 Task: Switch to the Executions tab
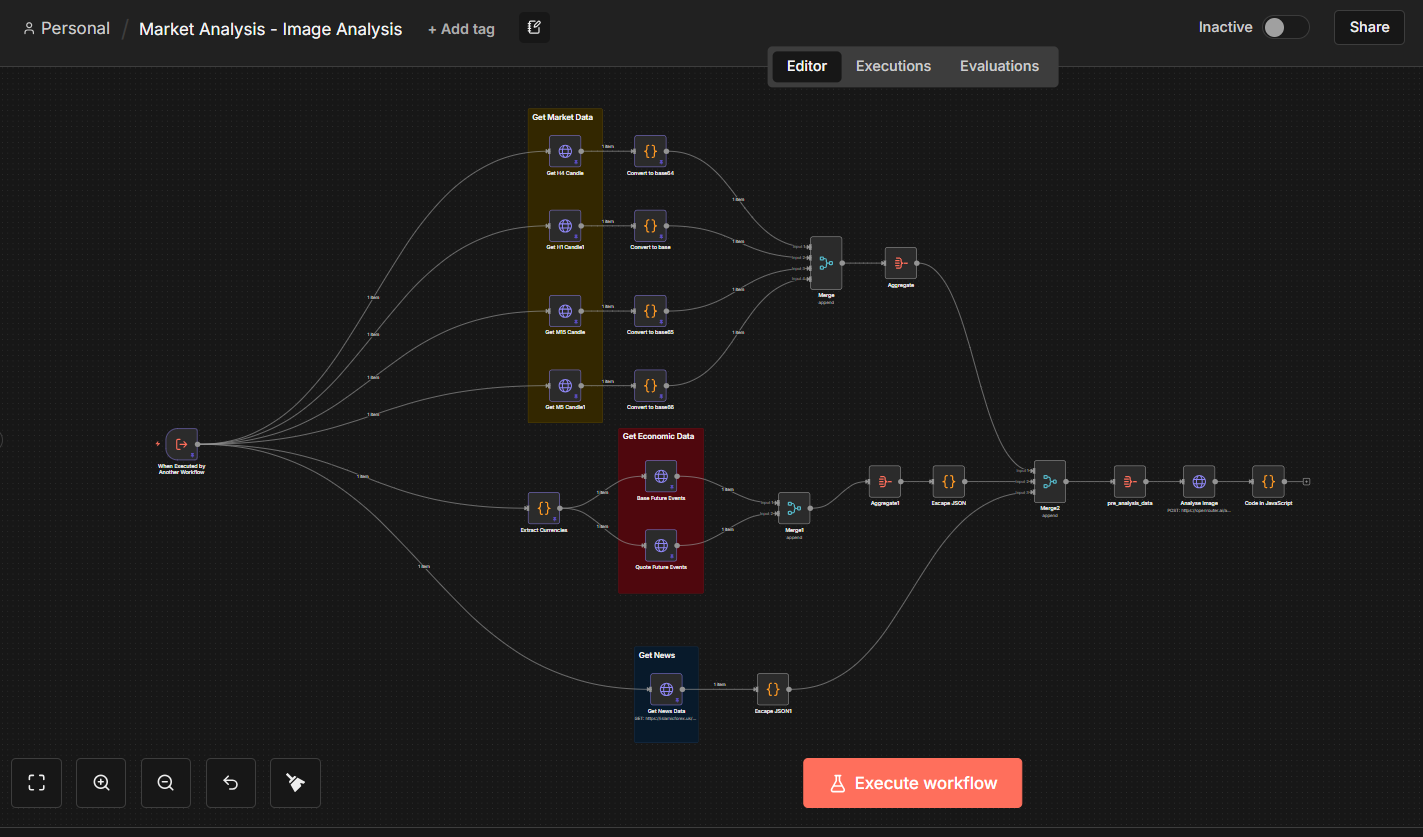click(893, 66)
